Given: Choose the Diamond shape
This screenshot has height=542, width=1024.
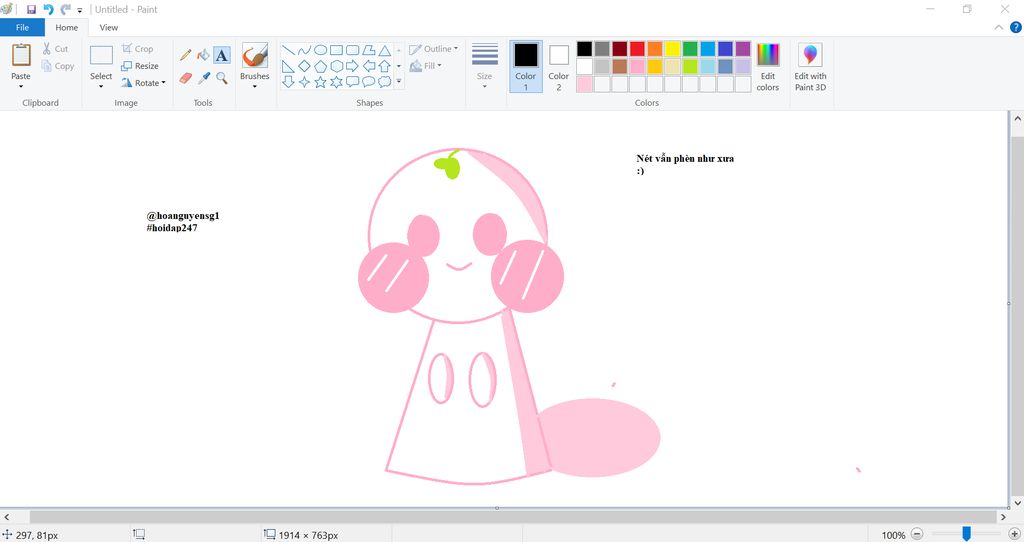Looking at the screenshot, I should [x=304, y=66].
